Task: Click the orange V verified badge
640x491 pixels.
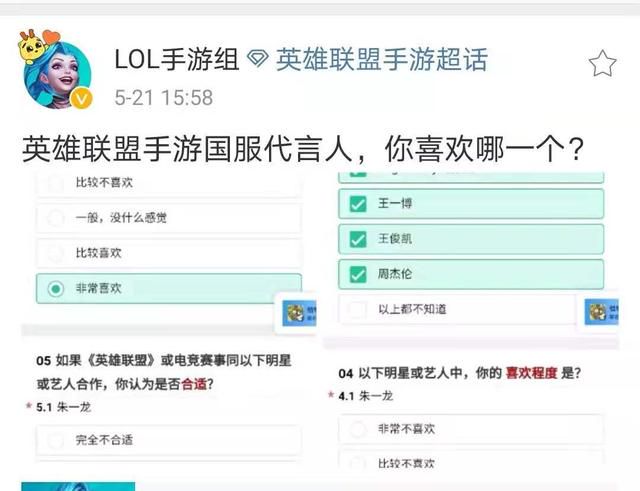Action: [x=82, y=99]
